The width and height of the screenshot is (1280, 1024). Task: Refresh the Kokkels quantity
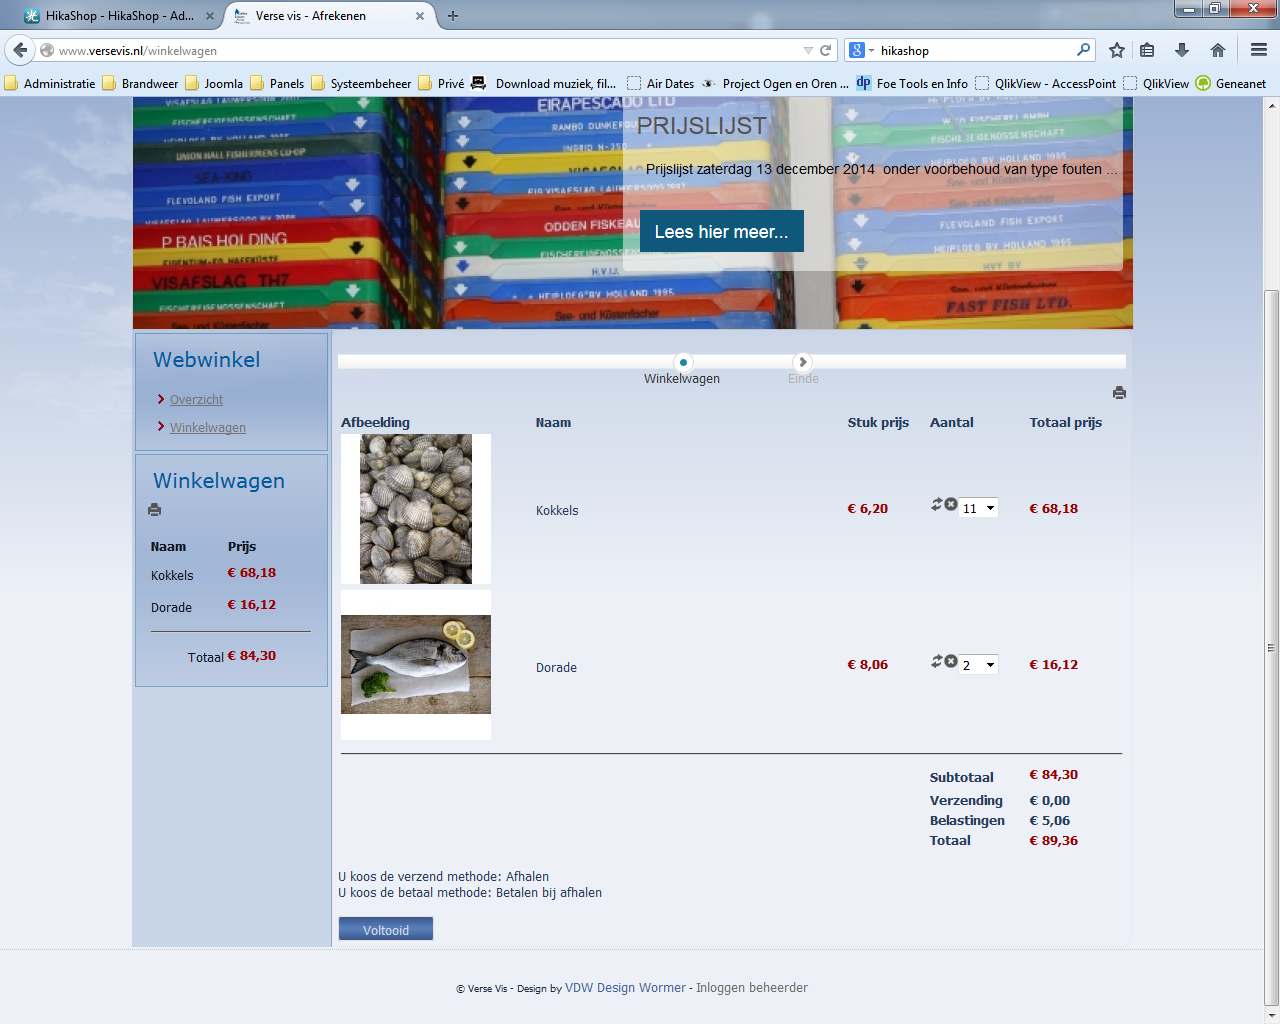[x=937, y=505]
